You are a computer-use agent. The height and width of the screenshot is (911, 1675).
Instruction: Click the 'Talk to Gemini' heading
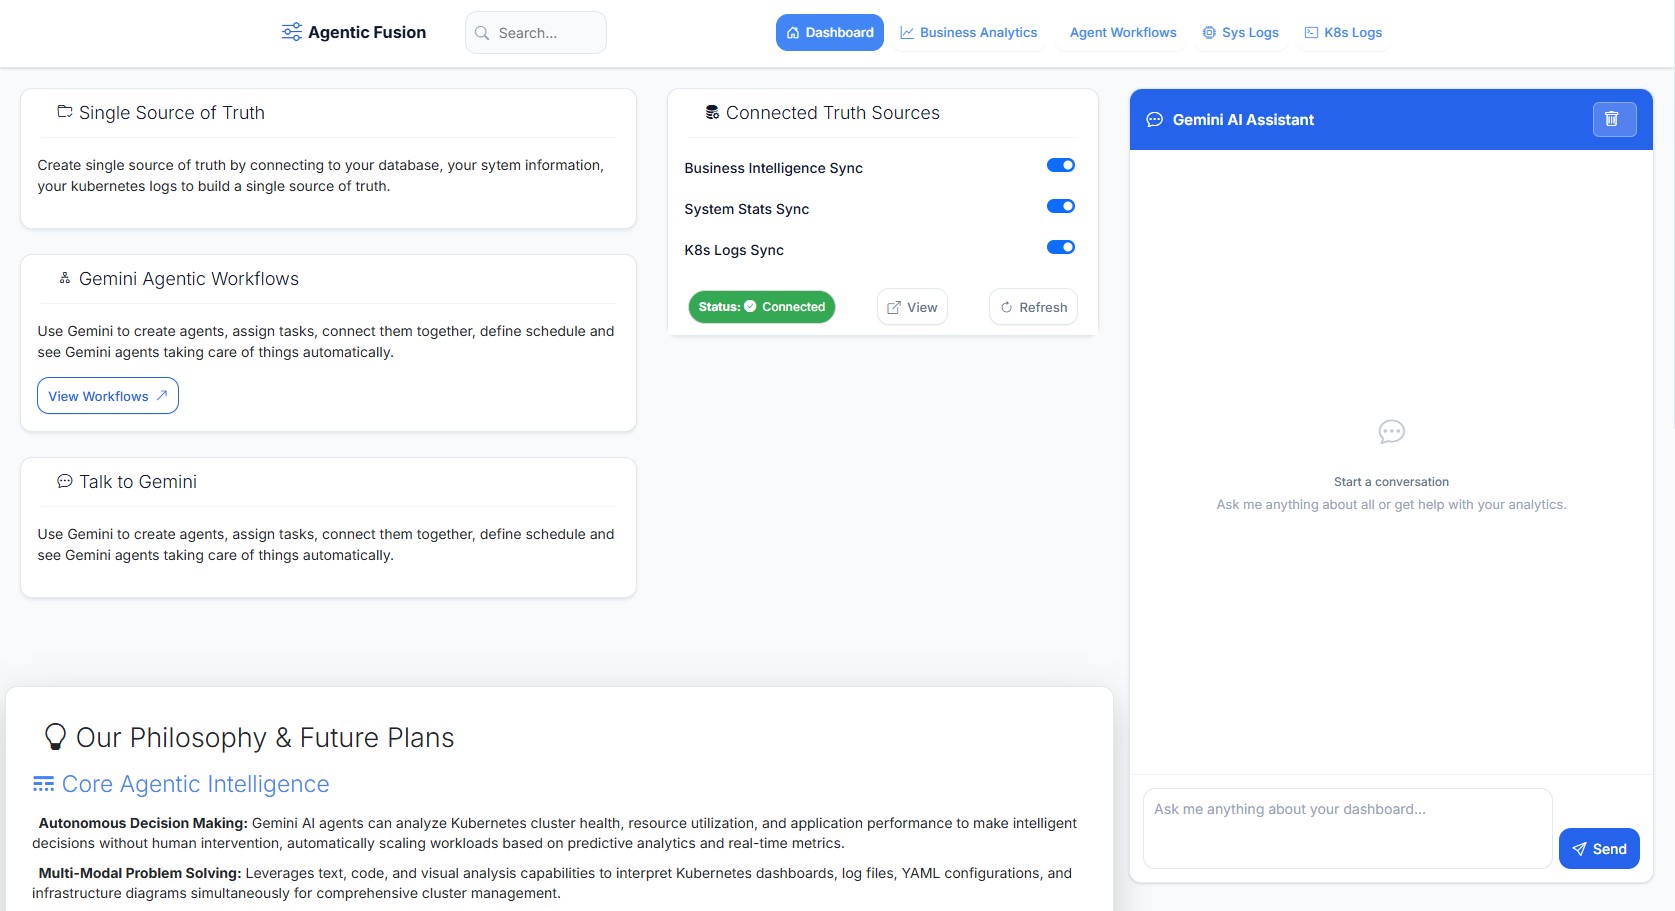pos(138,482)
